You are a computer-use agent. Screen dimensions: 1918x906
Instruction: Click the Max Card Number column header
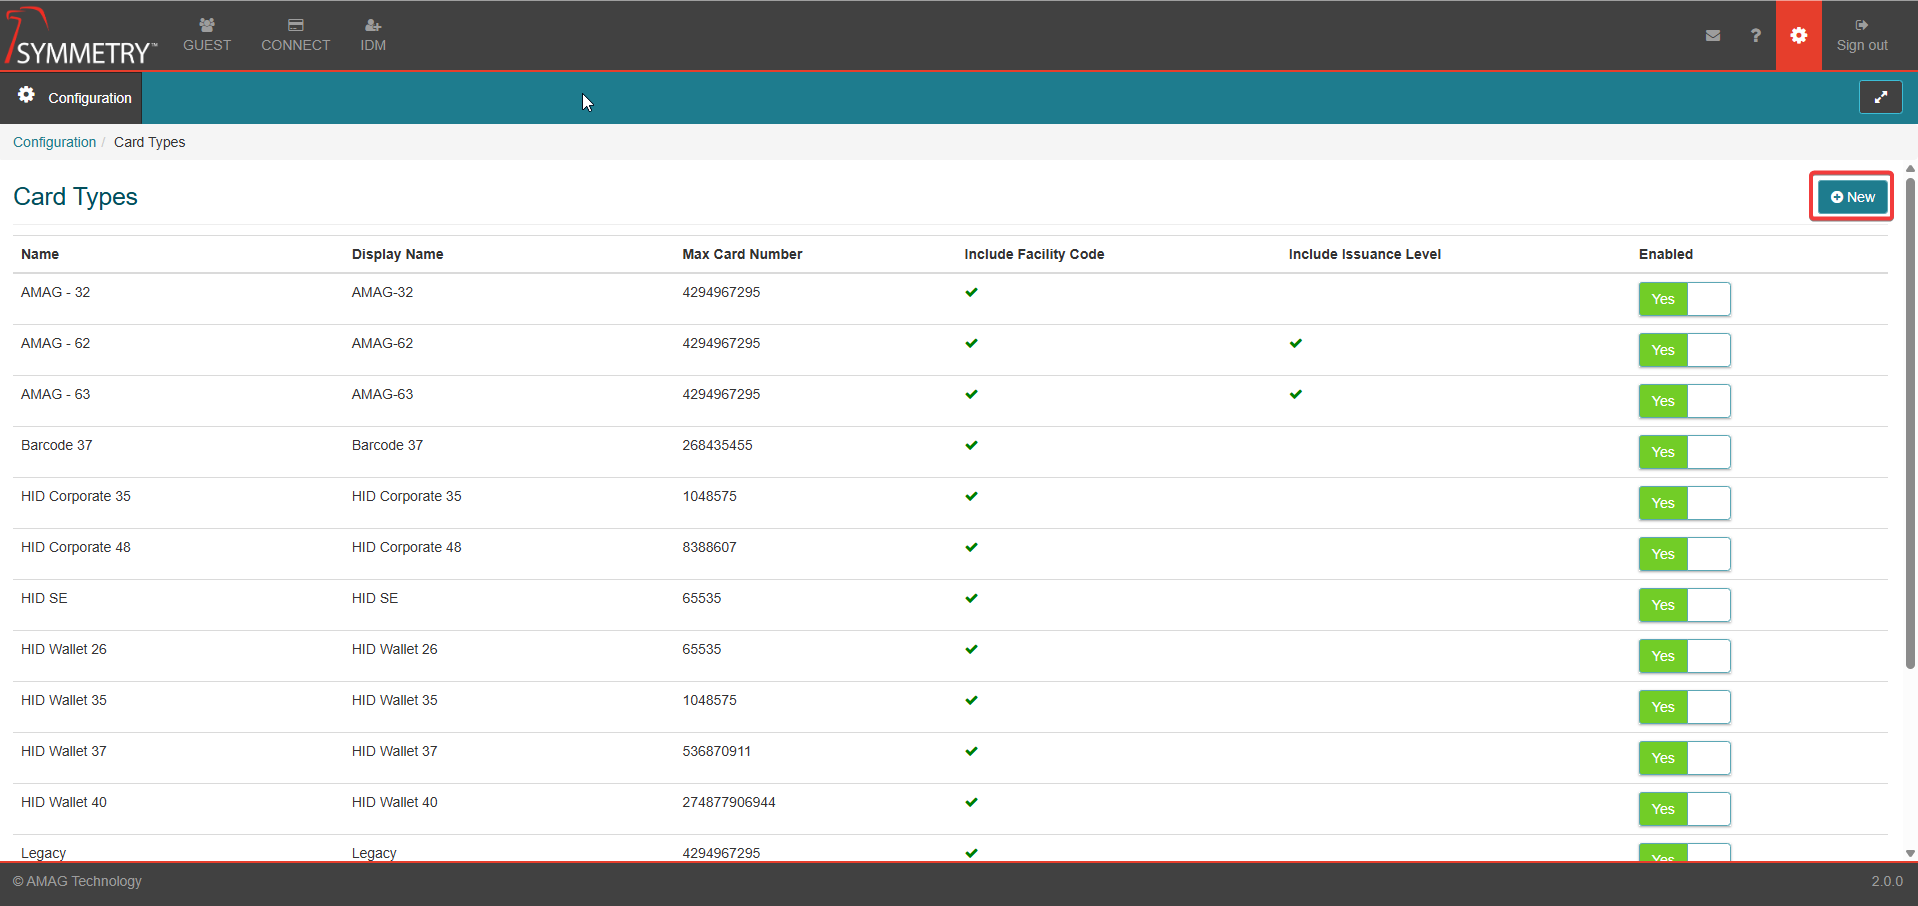click(742, 254)
